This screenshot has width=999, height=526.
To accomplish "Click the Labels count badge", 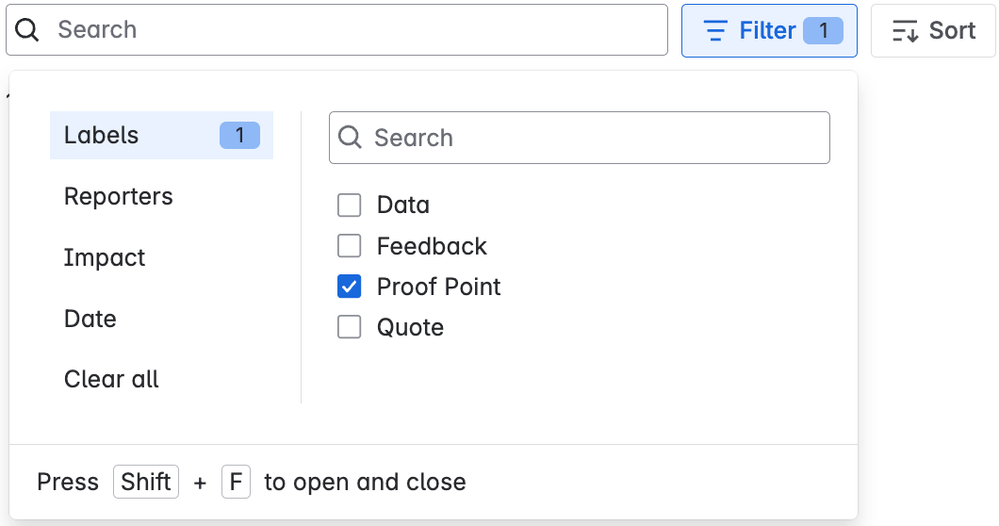I will point(240,135).
